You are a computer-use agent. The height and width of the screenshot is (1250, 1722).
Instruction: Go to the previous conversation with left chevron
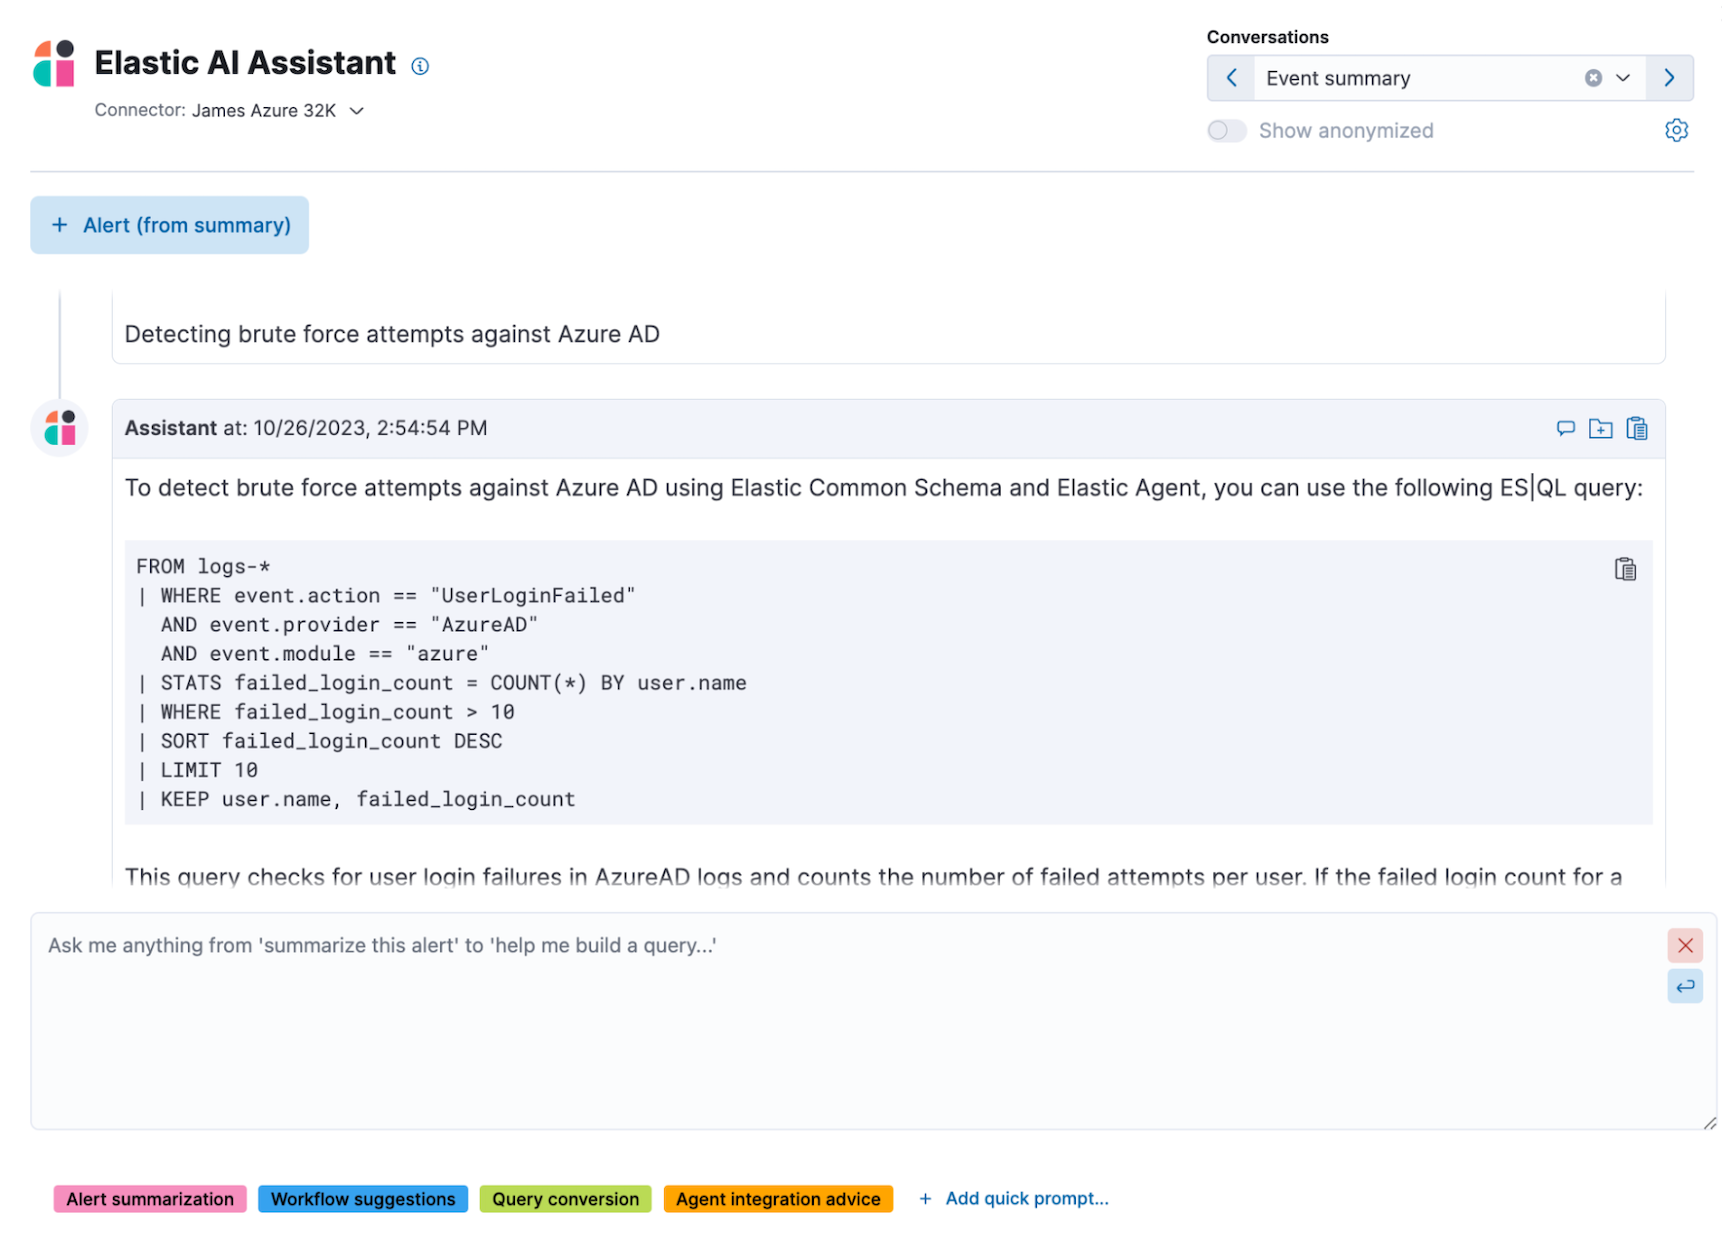click(x=1231, y=78)
